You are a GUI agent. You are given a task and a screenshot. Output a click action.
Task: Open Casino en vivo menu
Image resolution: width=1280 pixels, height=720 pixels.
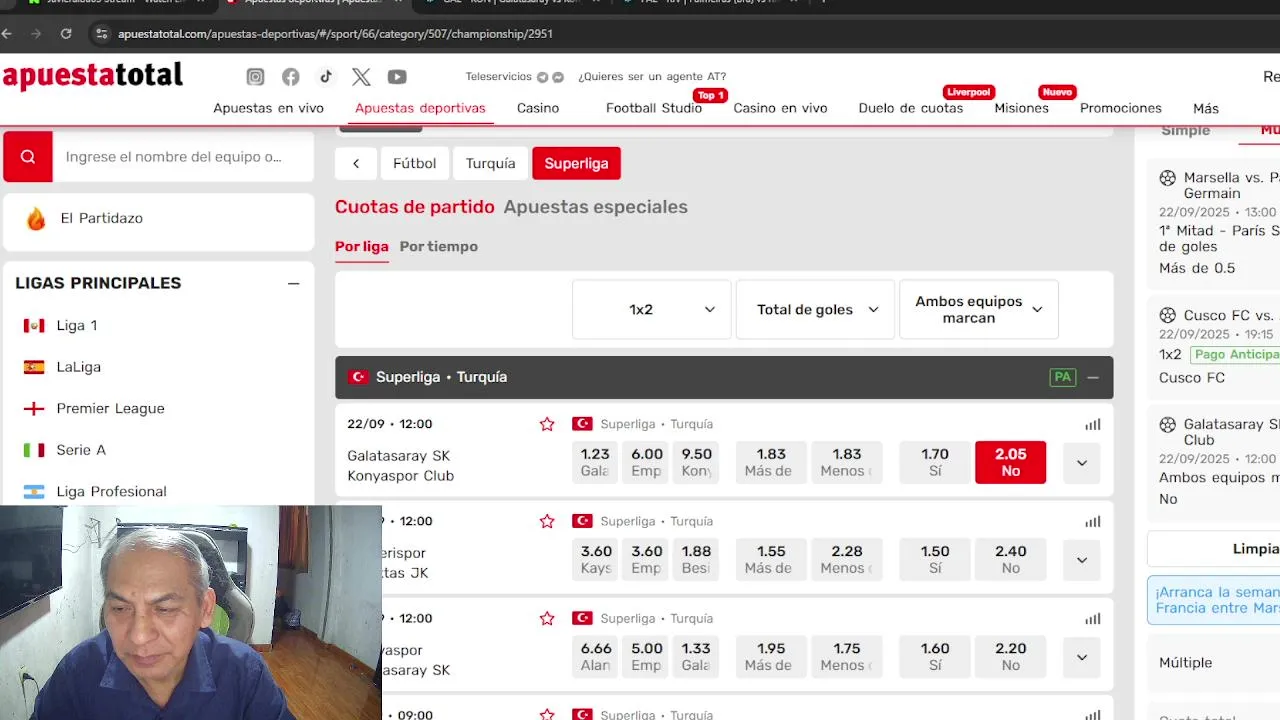[x=780, y=108]
